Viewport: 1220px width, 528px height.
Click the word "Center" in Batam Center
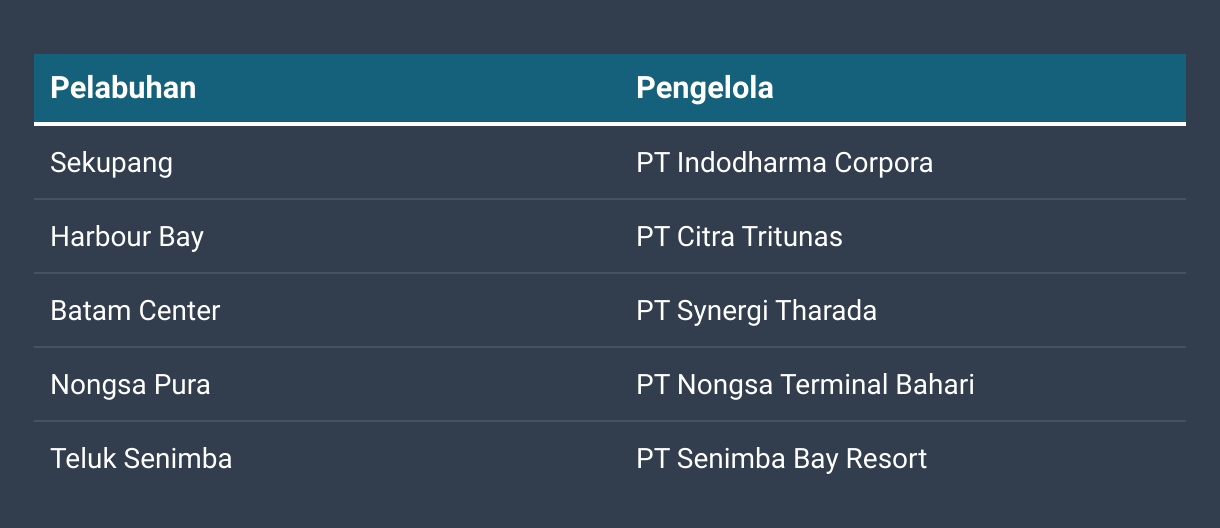tap(178, 311)
